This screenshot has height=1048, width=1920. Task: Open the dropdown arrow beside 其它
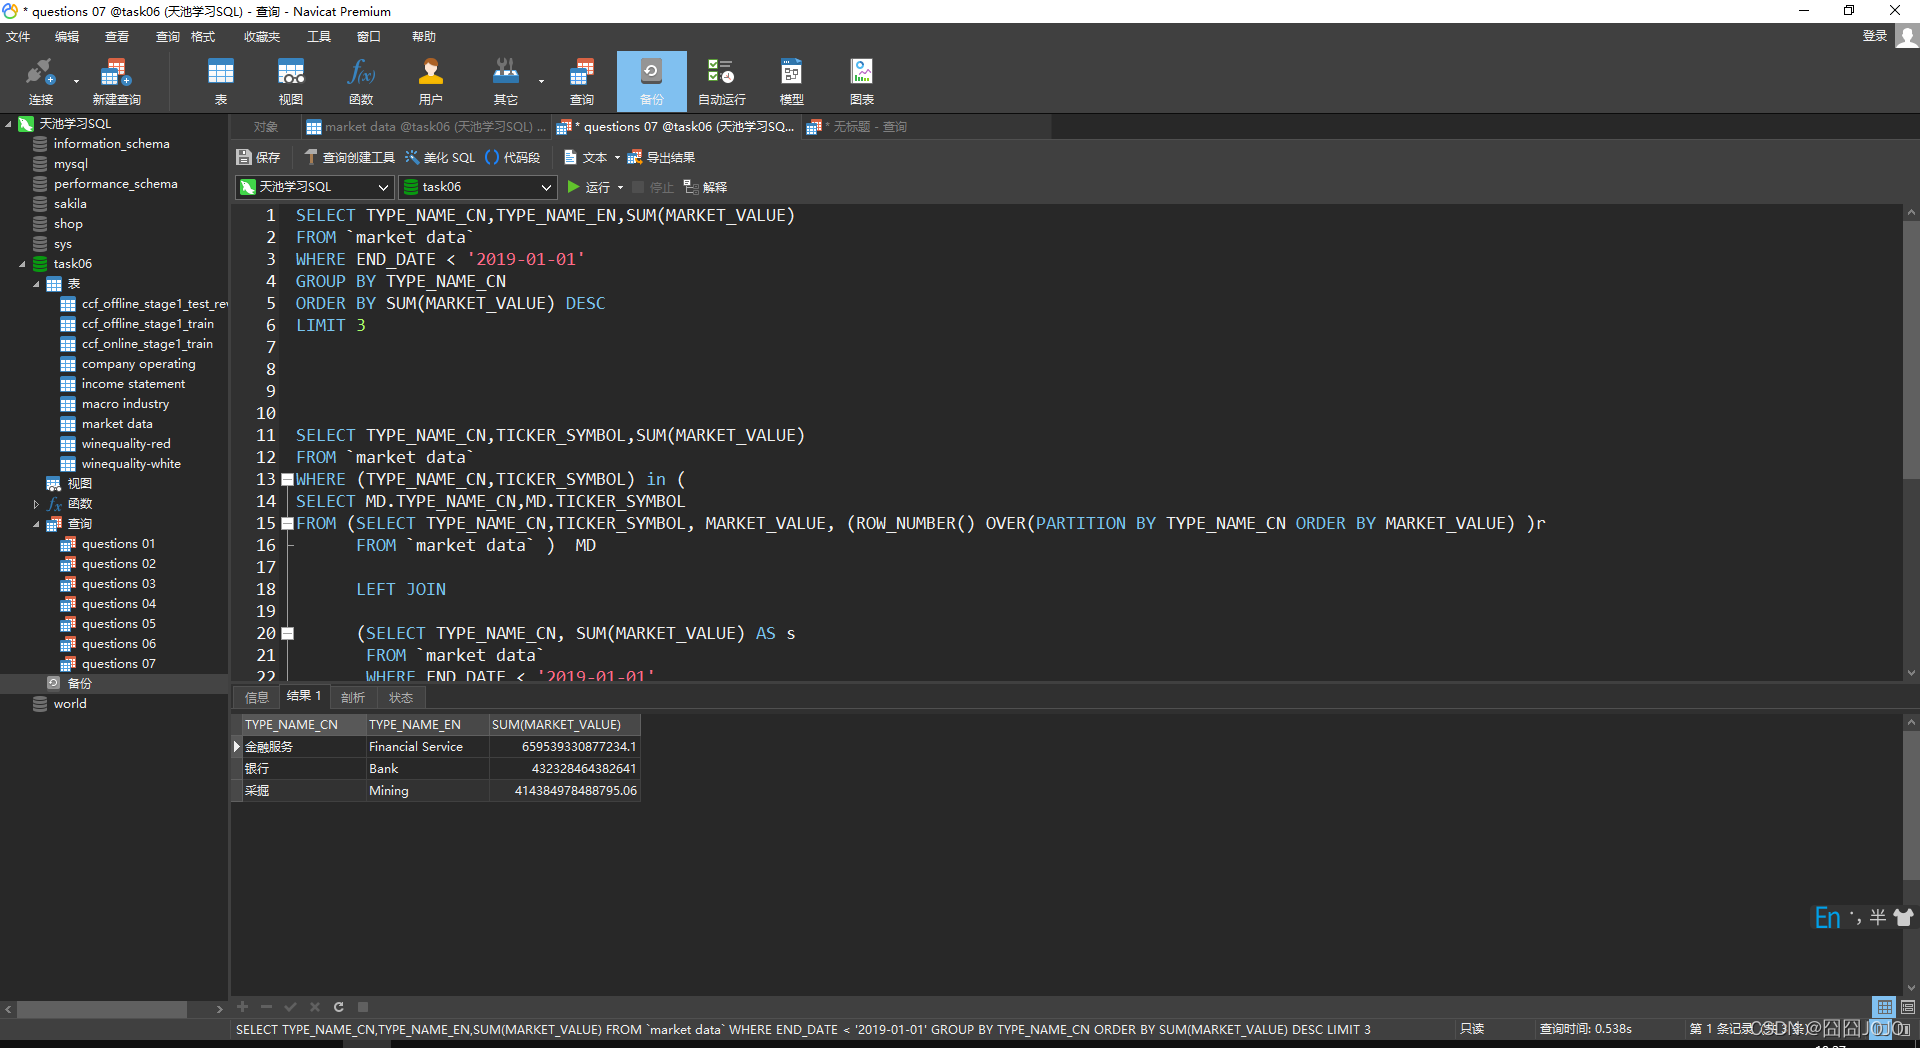coord(541,81)
